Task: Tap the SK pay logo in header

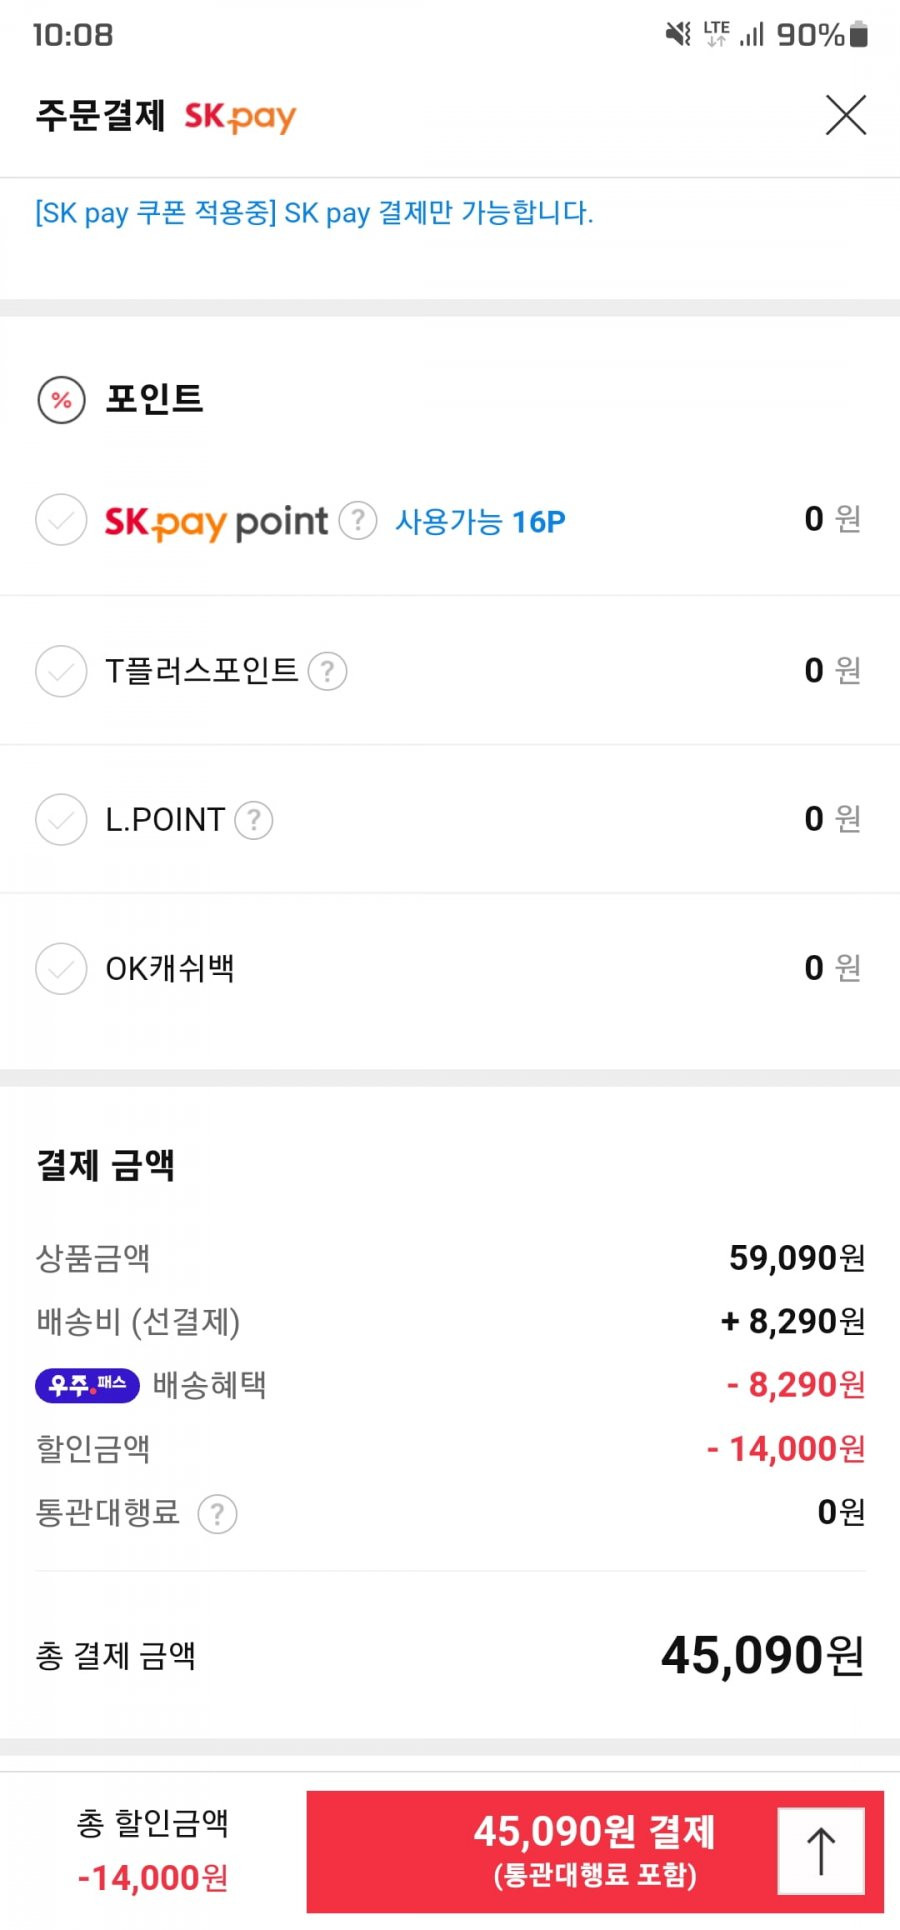Action: tap(240, 117)
